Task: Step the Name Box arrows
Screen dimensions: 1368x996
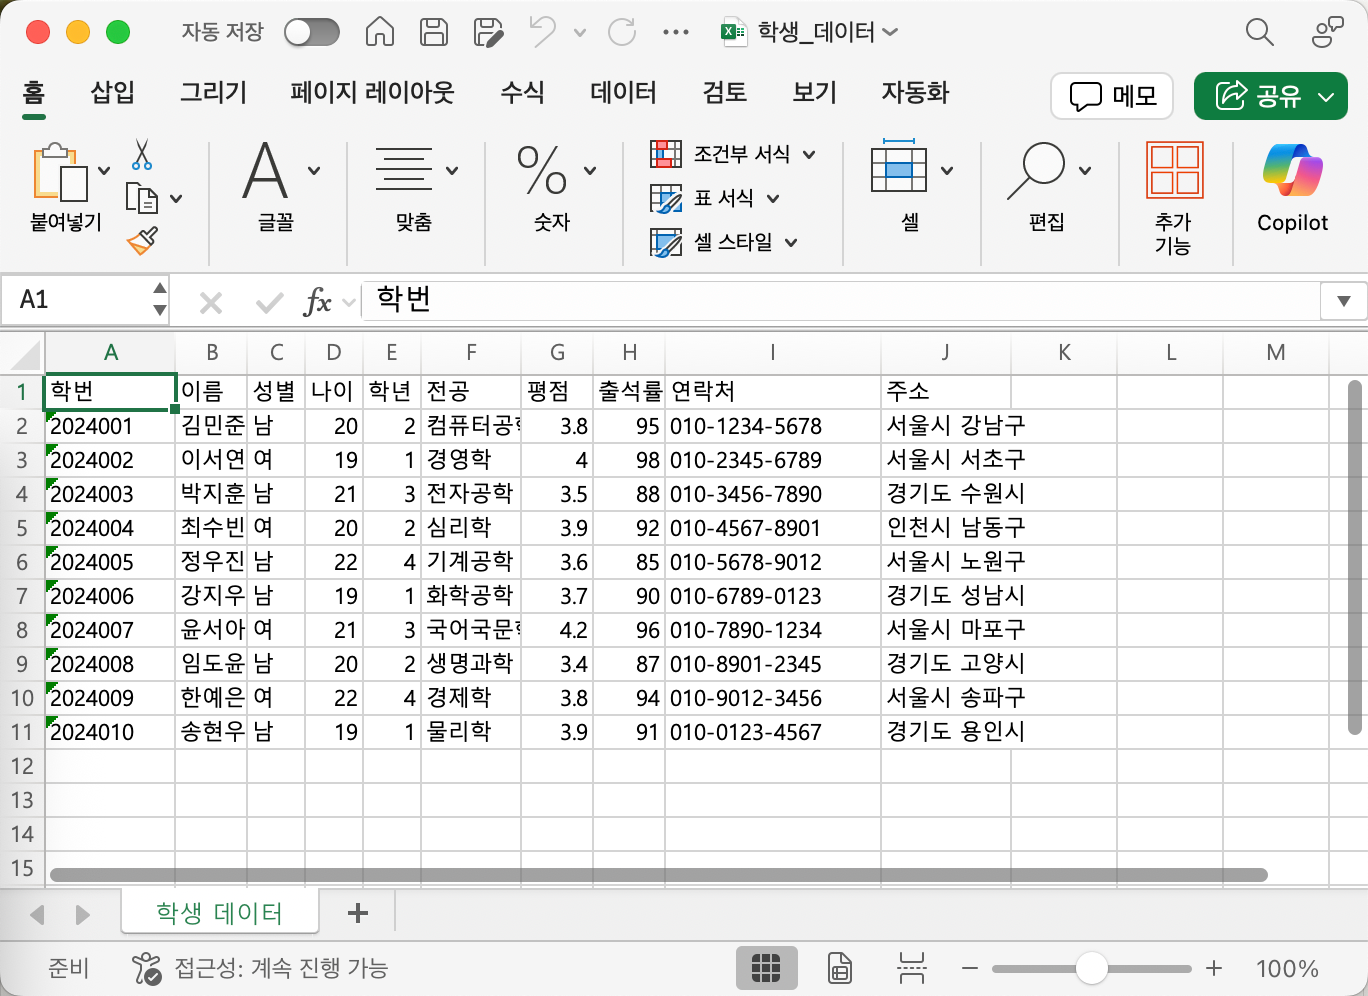Action: coord(160,300)
